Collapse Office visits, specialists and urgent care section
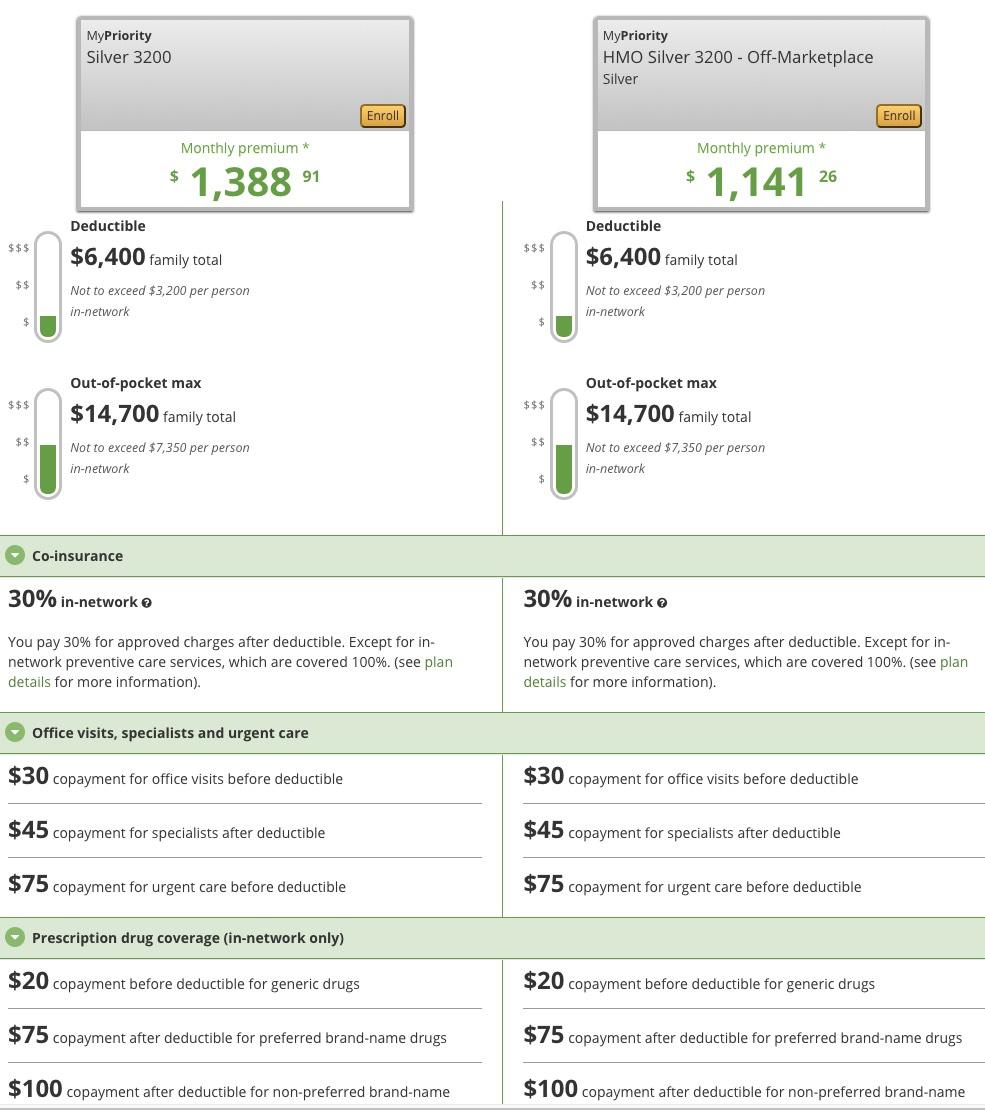Image resolution: width=985 pixels, height=1110 pixels. pos(15,733)
